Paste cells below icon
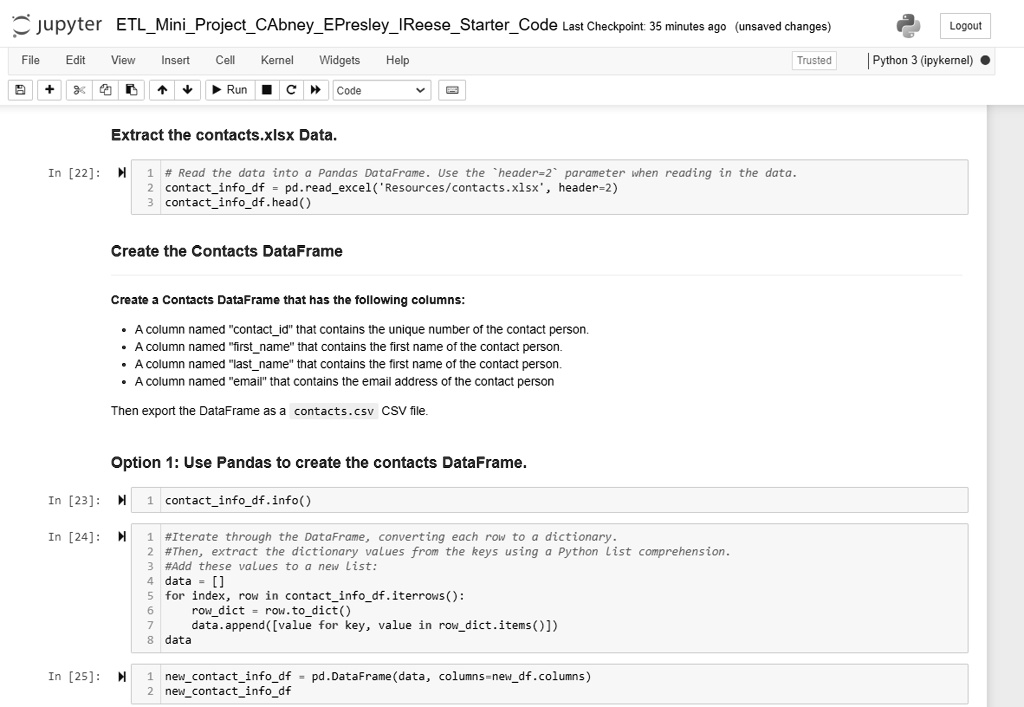Image resolution: width=1024 pixels, height=707 pixels. pyautogui.click(x=131, y=90)
